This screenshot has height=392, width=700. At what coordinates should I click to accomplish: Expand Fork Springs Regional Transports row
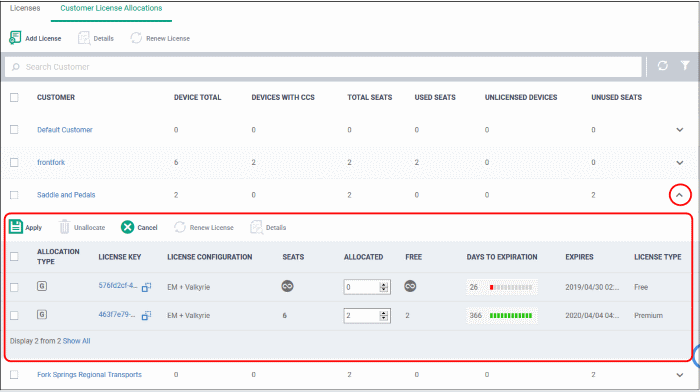(679, 375)
